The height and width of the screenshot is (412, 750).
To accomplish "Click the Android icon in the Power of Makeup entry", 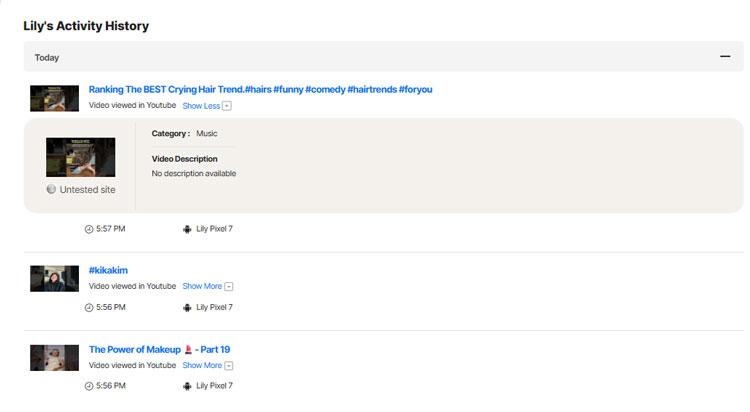I will pyautogui.click(x=187, y=386).
